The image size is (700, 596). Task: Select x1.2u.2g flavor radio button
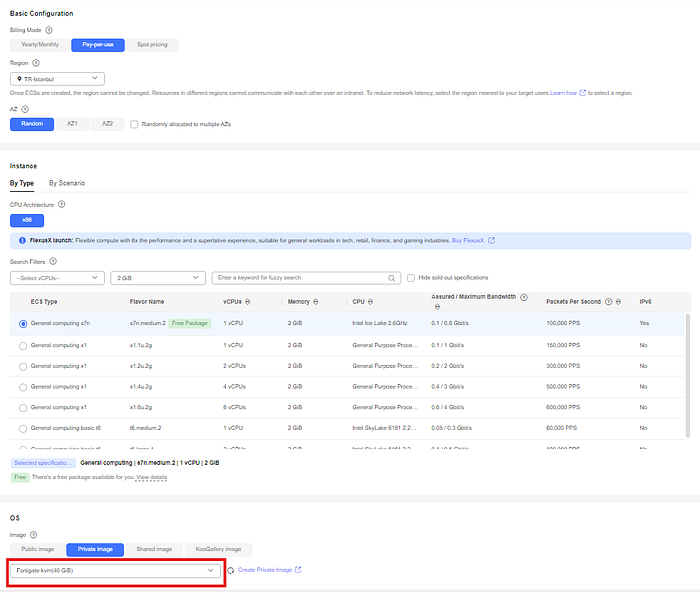pos(23,367)
